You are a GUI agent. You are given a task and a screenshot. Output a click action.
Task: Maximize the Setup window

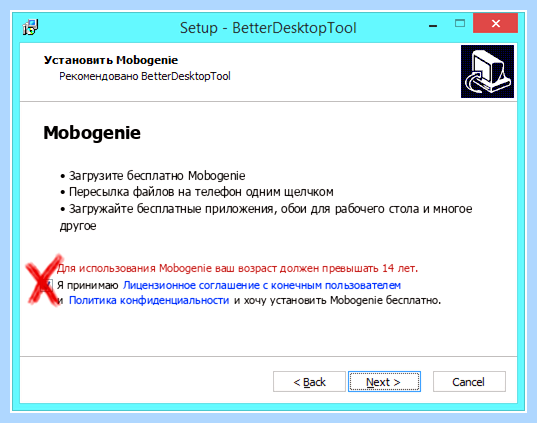point(460,24)
